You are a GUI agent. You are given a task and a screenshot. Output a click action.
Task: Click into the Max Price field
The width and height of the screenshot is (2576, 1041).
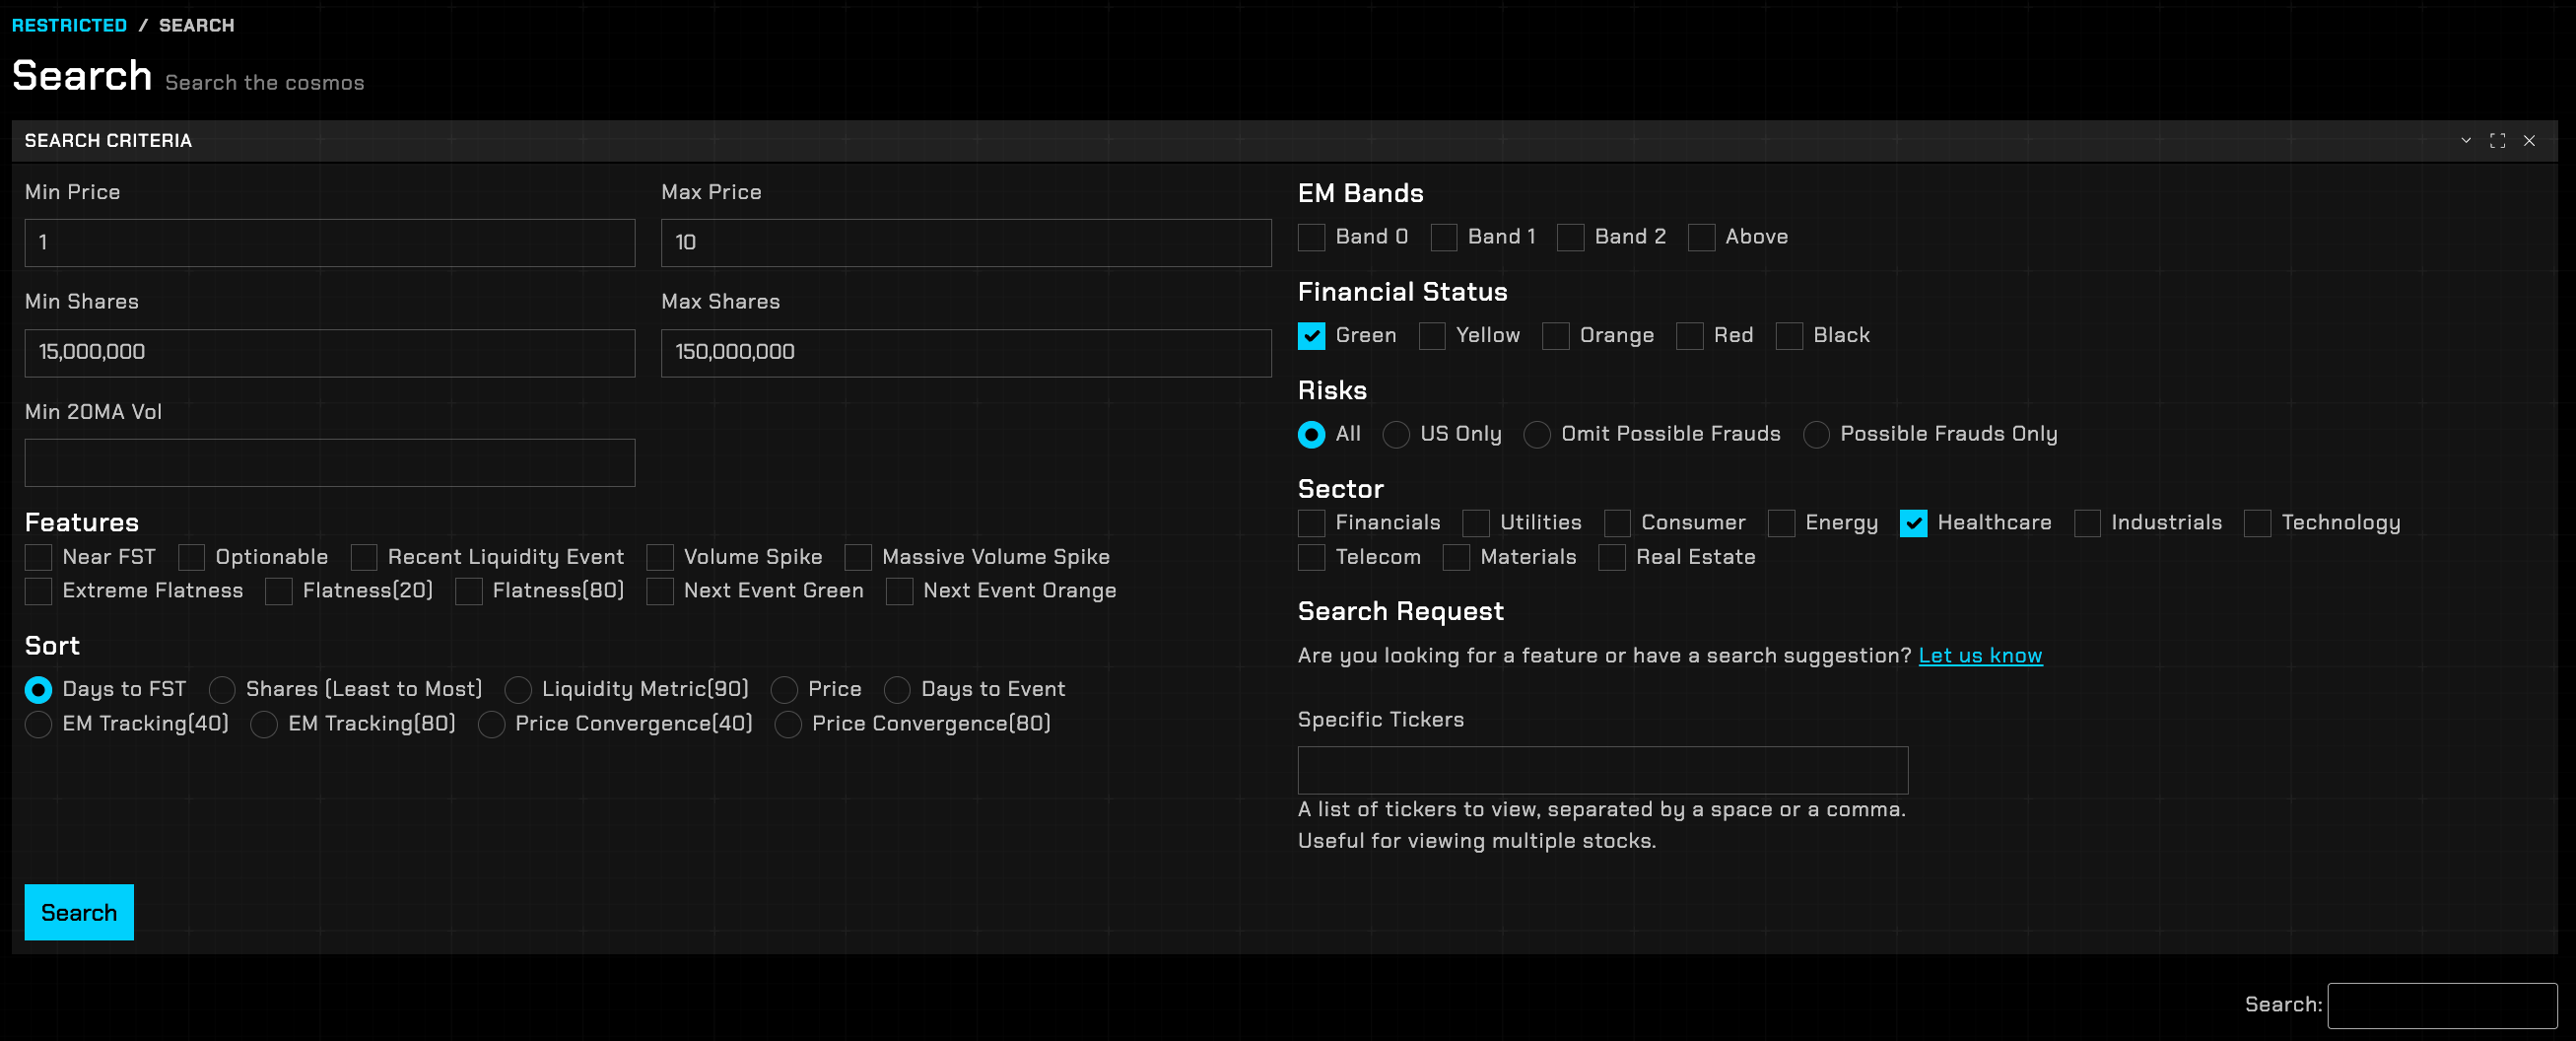[965, 243]
